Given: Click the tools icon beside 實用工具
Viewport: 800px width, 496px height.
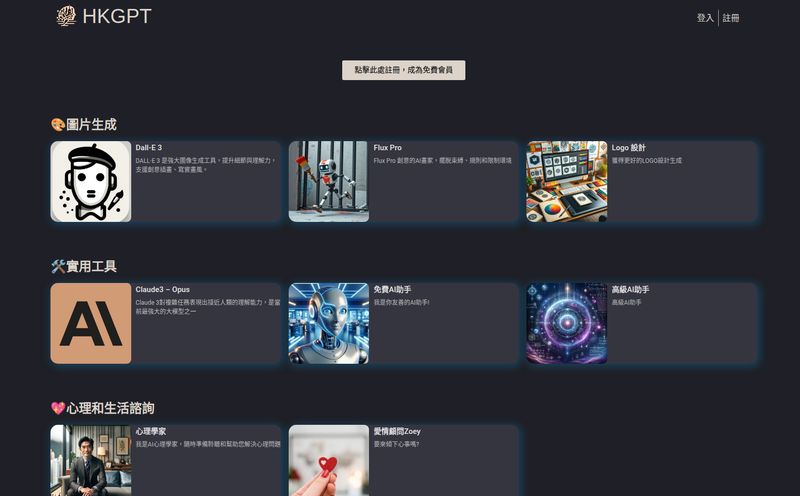Looking at the screenshot, I should (x=58, y=266).
